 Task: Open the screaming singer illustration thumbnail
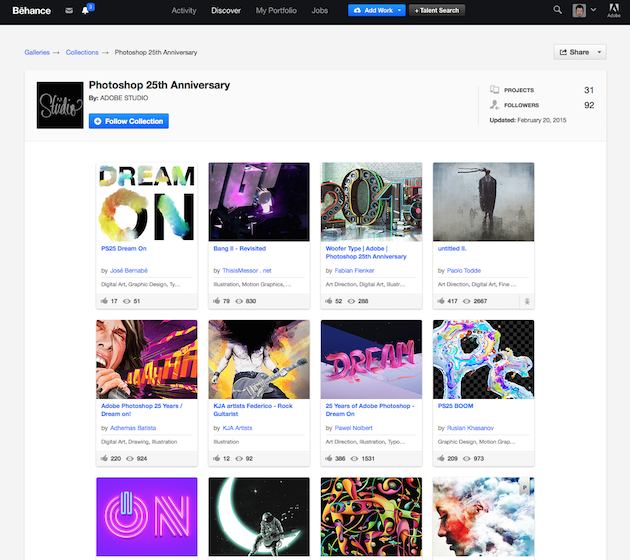147,359
